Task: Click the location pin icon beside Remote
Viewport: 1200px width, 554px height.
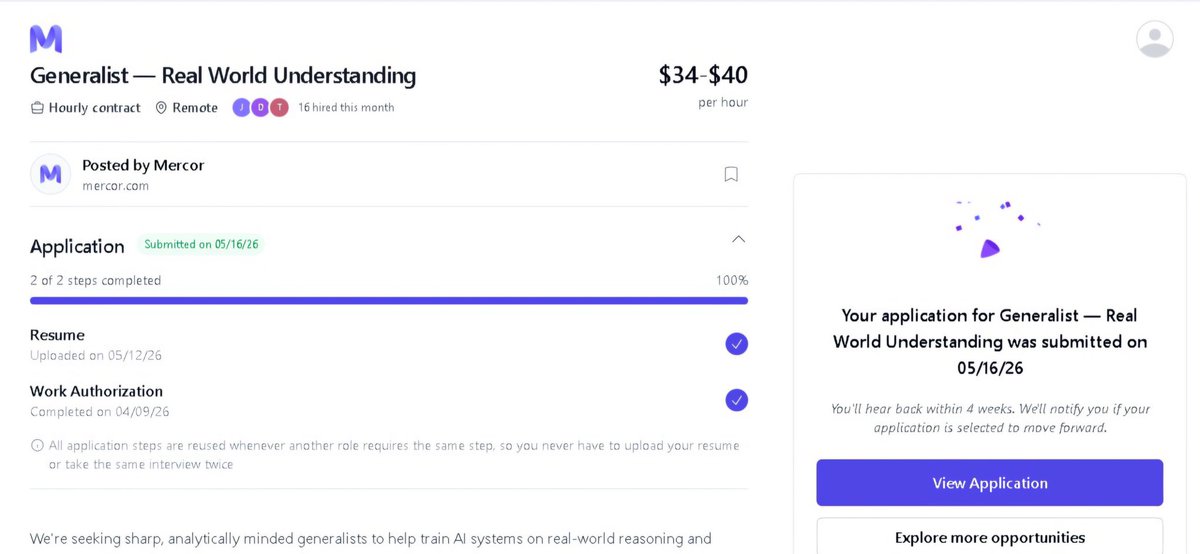Action: [161, 108]
